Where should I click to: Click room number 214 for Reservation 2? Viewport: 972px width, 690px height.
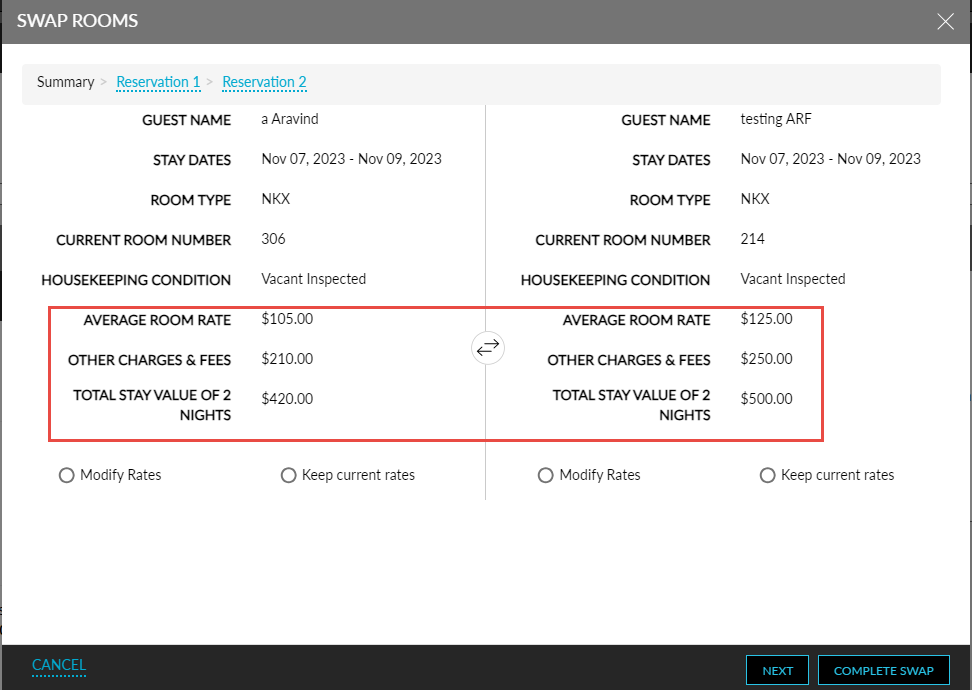(751, 239)
